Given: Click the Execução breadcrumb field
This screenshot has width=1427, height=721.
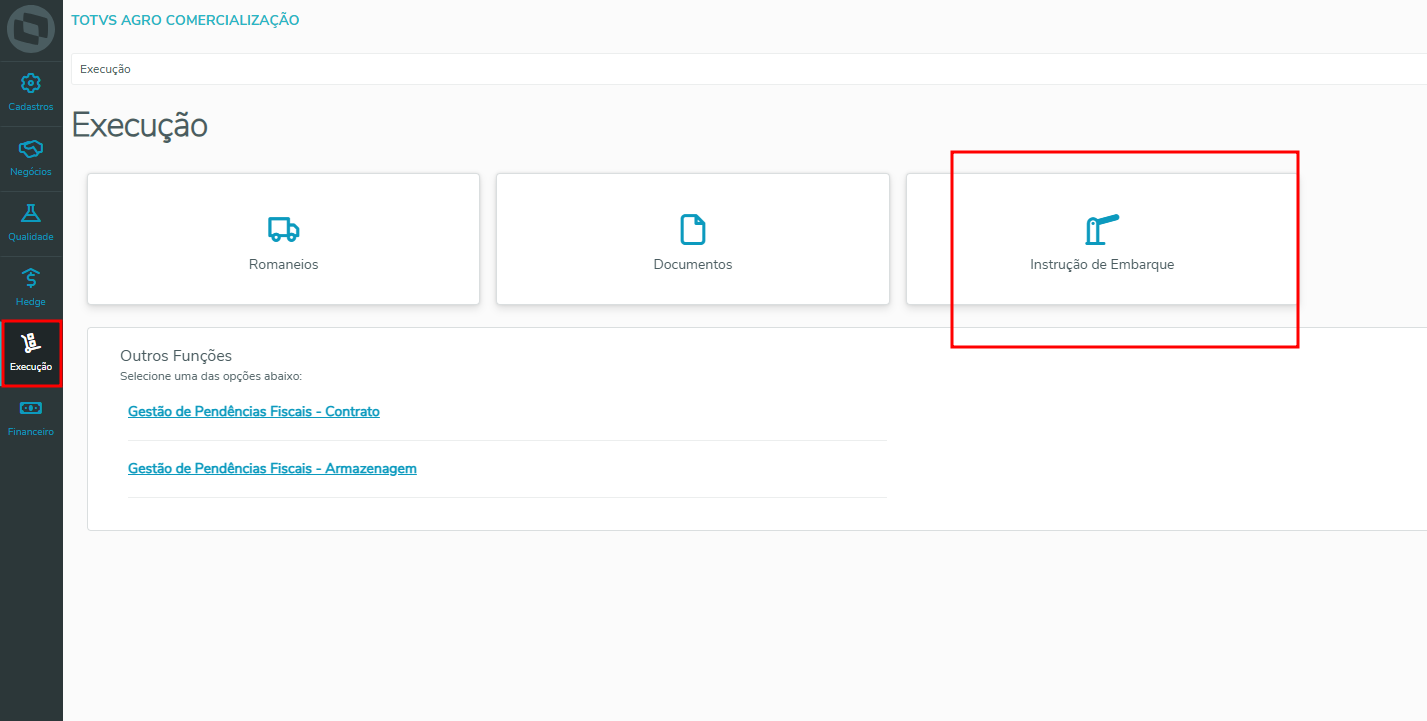Looking at the screenshot, I should tap(749, 69).
